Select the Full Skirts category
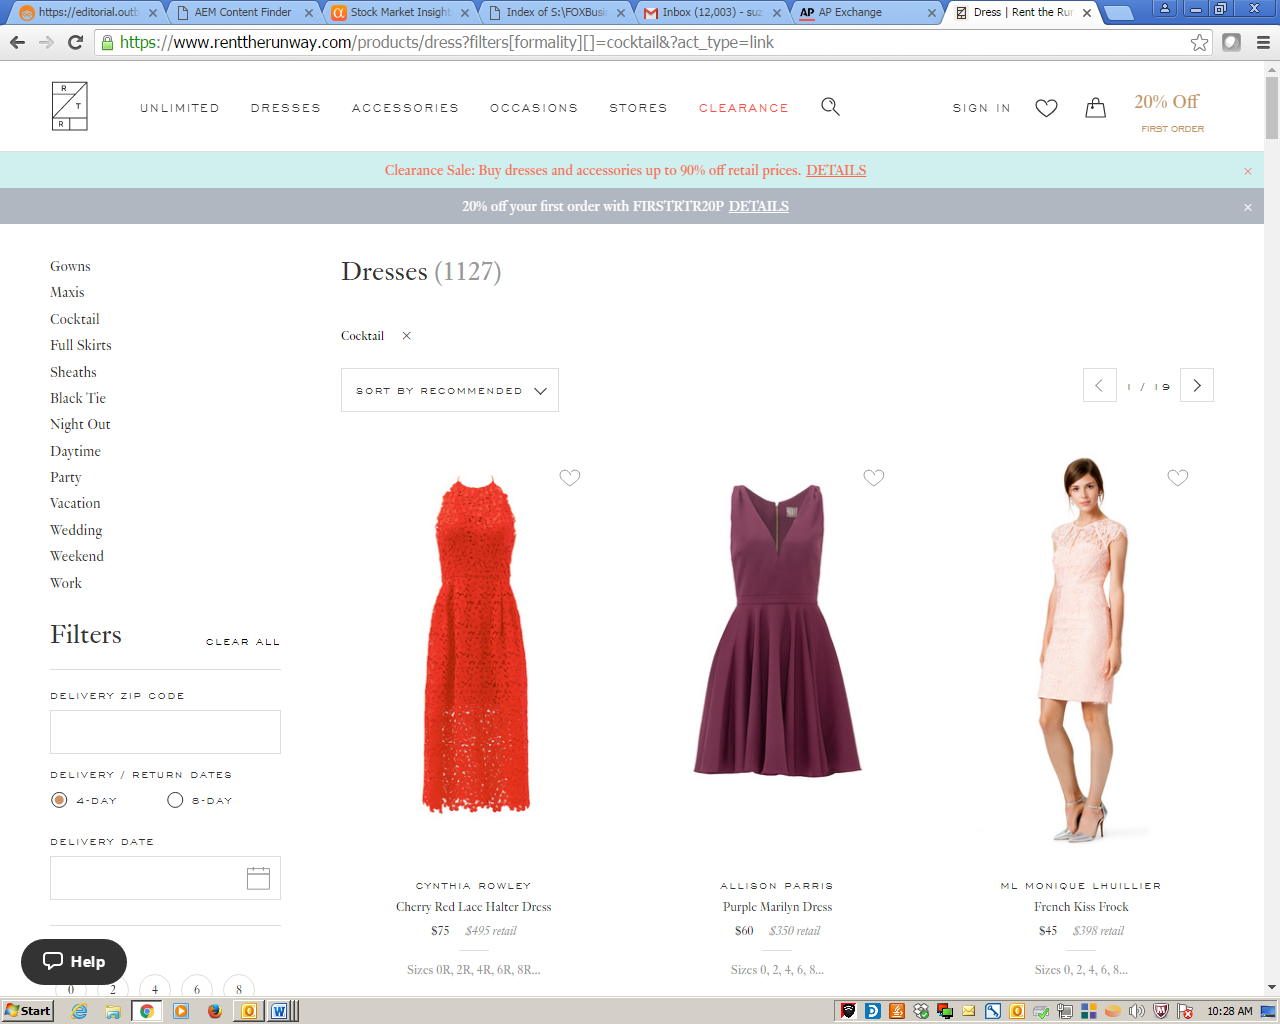 coord(81,345)
